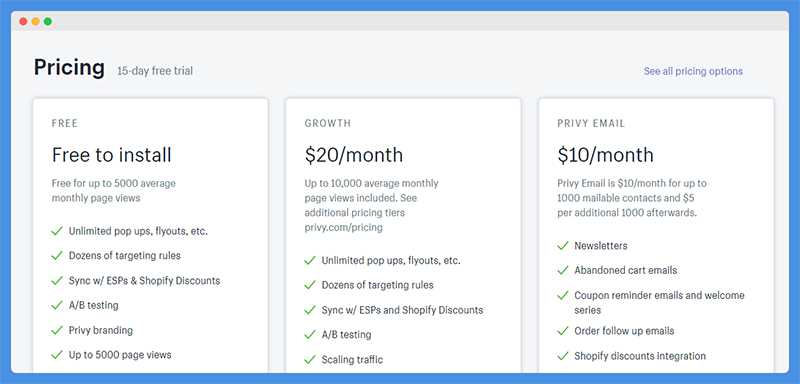Screen dimensions: 800x384
Task: Click the Privy branding feature text
Action: click(101, 330)
